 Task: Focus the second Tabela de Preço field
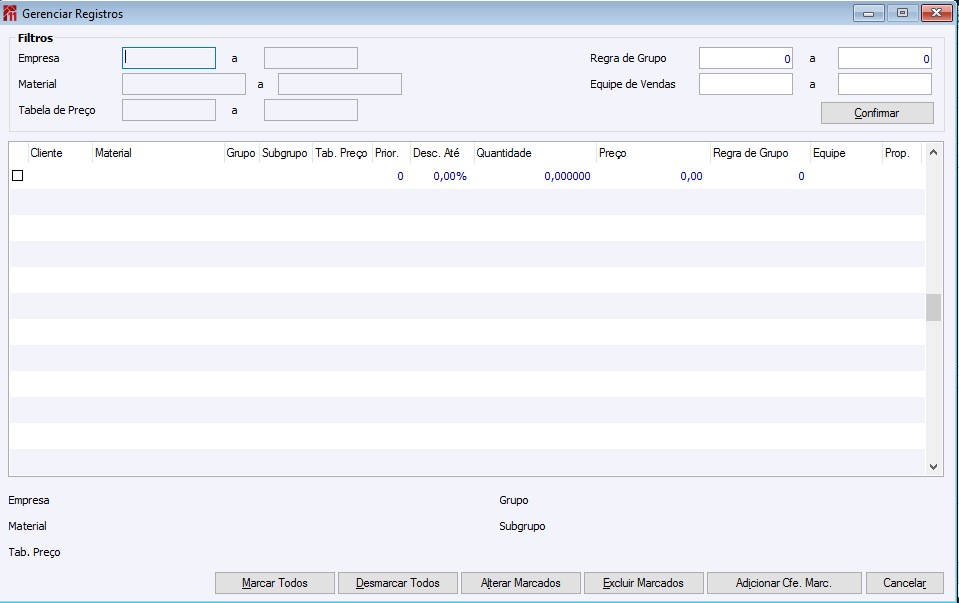[x=311, y=110]
